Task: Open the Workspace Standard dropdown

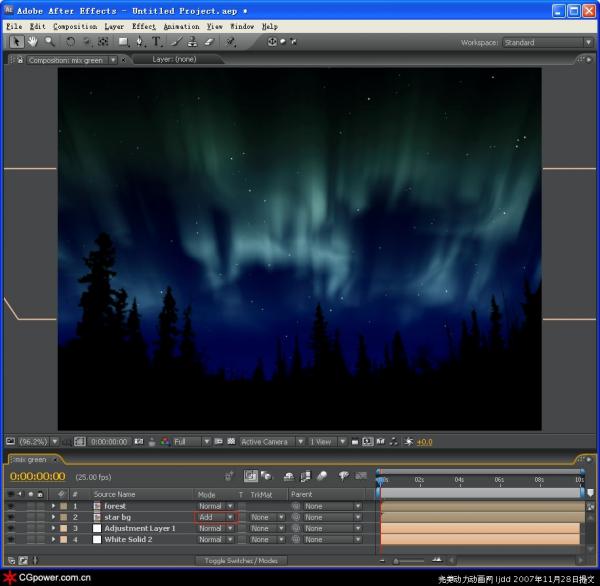Action: [548, 42]
